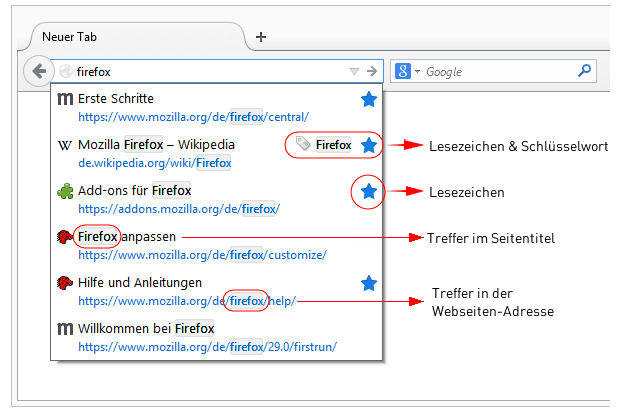Image resolution: width=630 pixels, height=412 pixels.
Task: Click the bookmark star for Add-ons für Firefox
Action: point(368,191)
